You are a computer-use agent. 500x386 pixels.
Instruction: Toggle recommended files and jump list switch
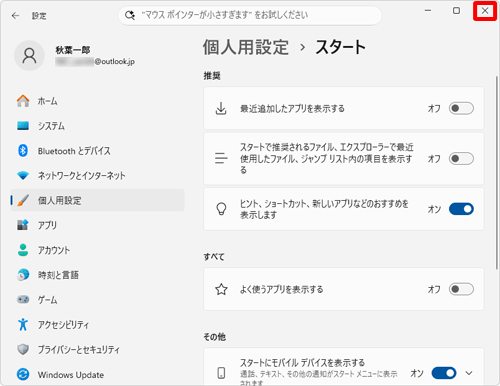[x=461, y=159]
